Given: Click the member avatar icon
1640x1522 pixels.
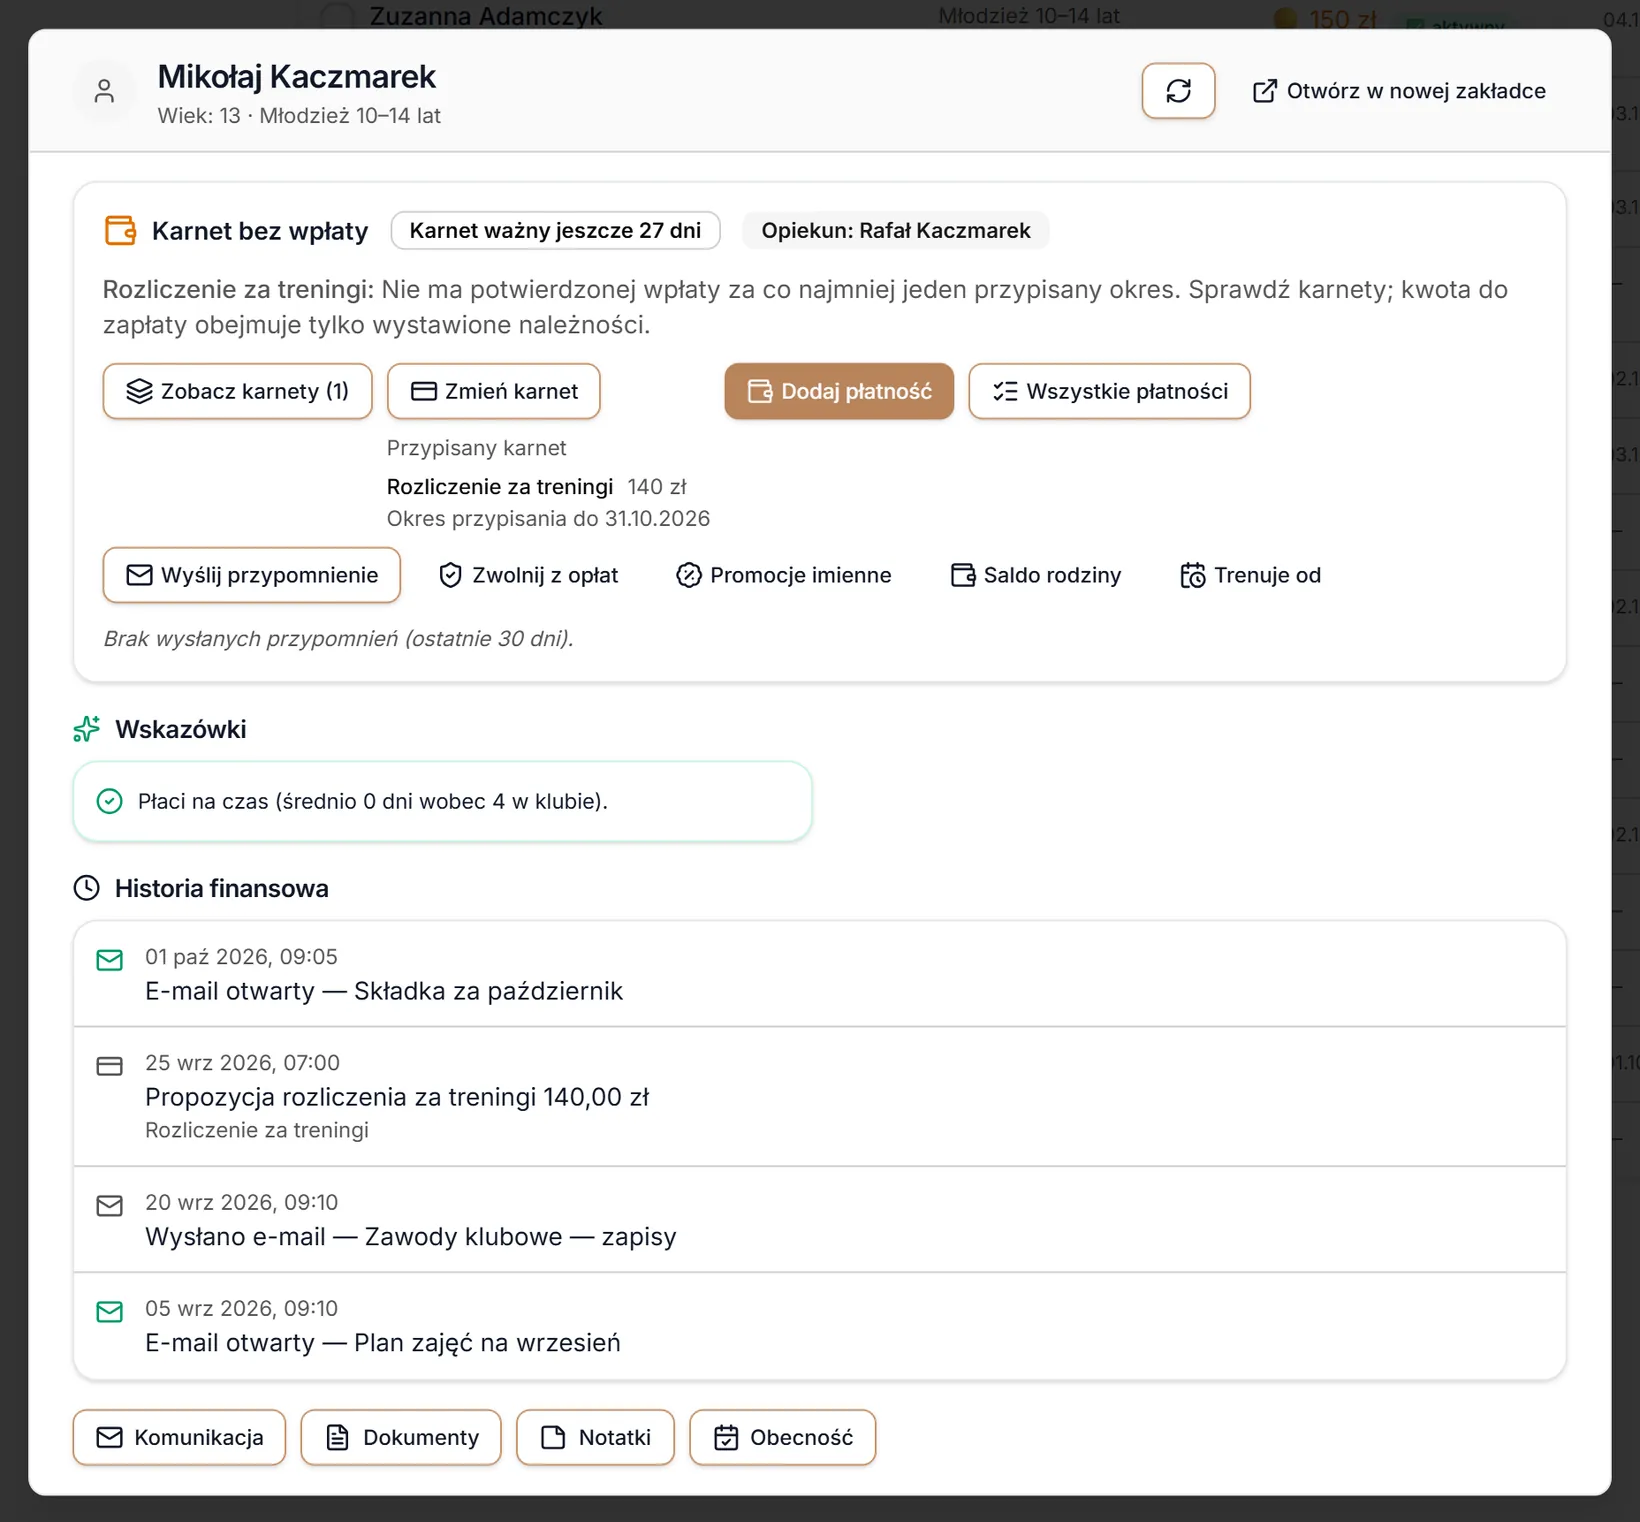Looking at the screenshot, I should [104, 91].
